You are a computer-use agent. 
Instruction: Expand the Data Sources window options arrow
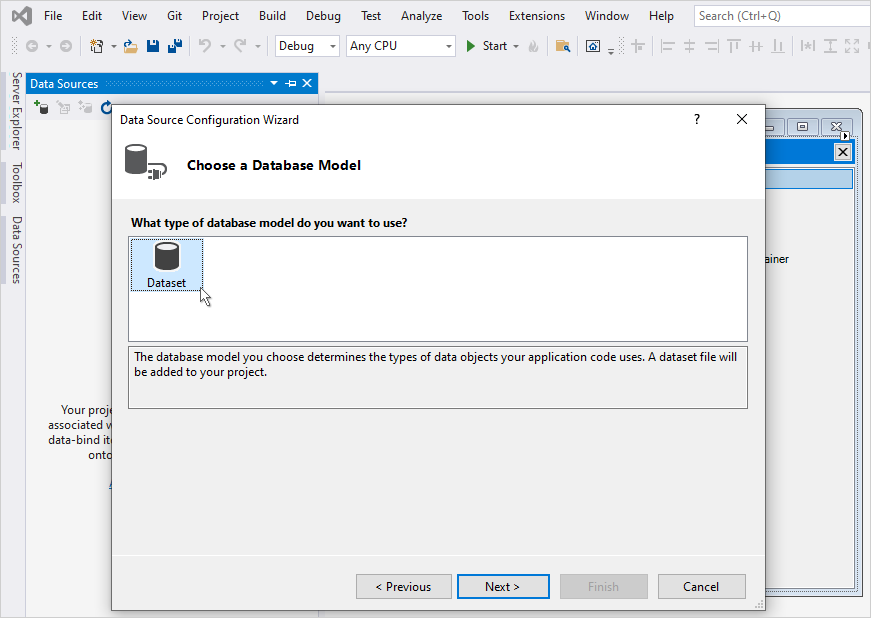click(x=274, y=84)
